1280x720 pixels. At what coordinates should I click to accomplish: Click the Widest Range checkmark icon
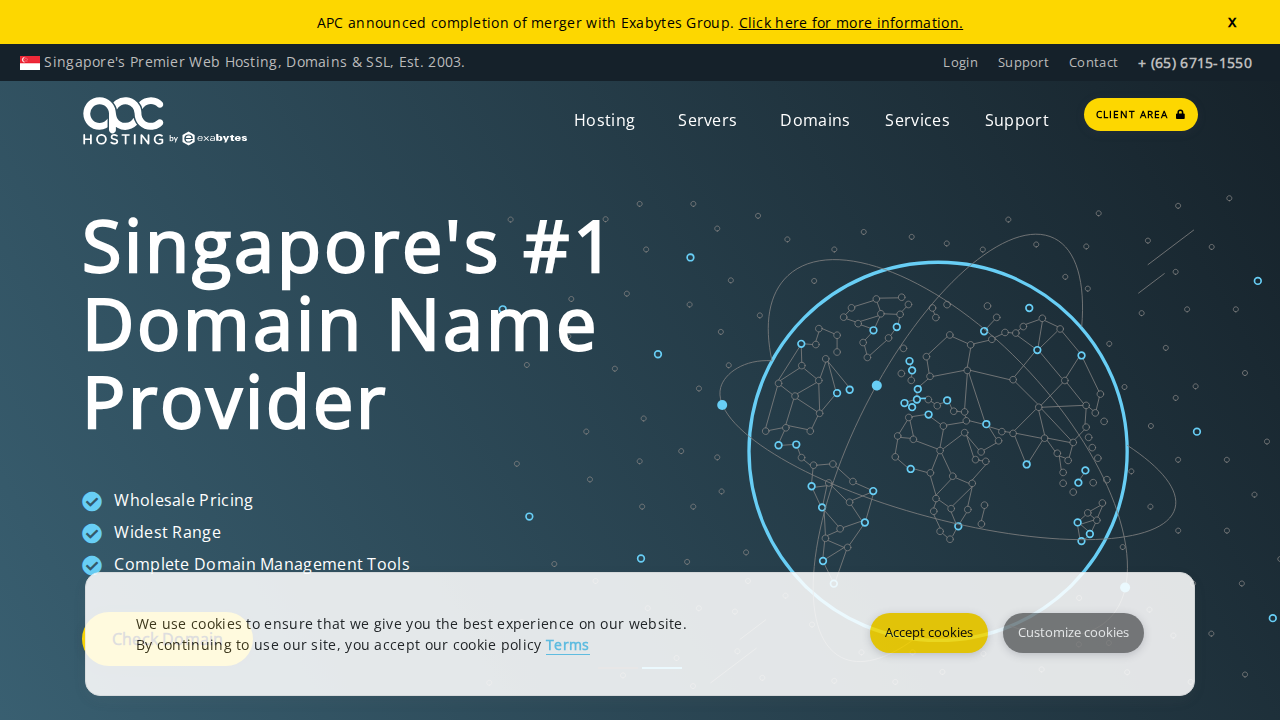[x=92, y=533]
